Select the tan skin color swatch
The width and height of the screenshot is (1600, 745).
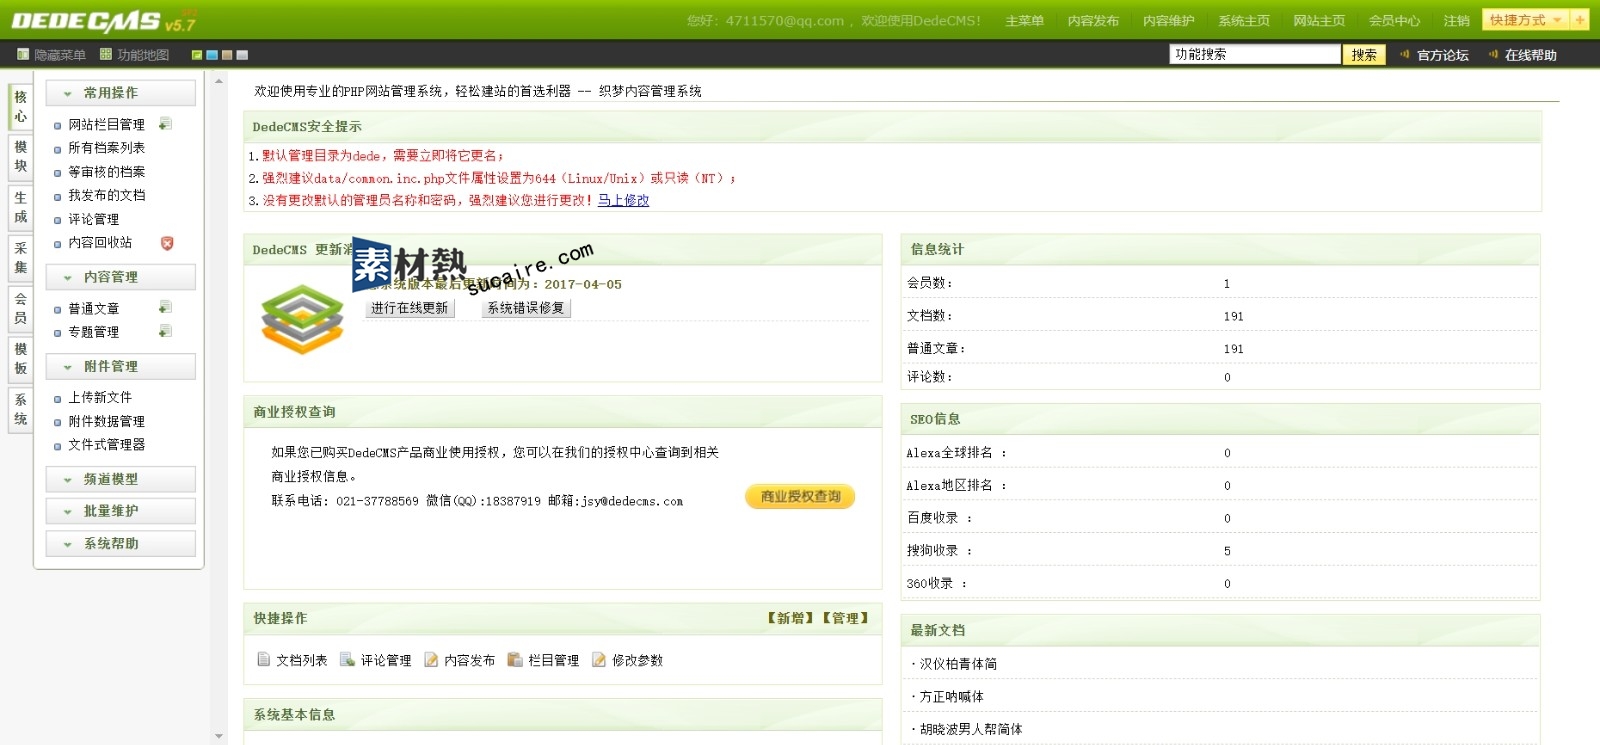(x=227, y=55)
